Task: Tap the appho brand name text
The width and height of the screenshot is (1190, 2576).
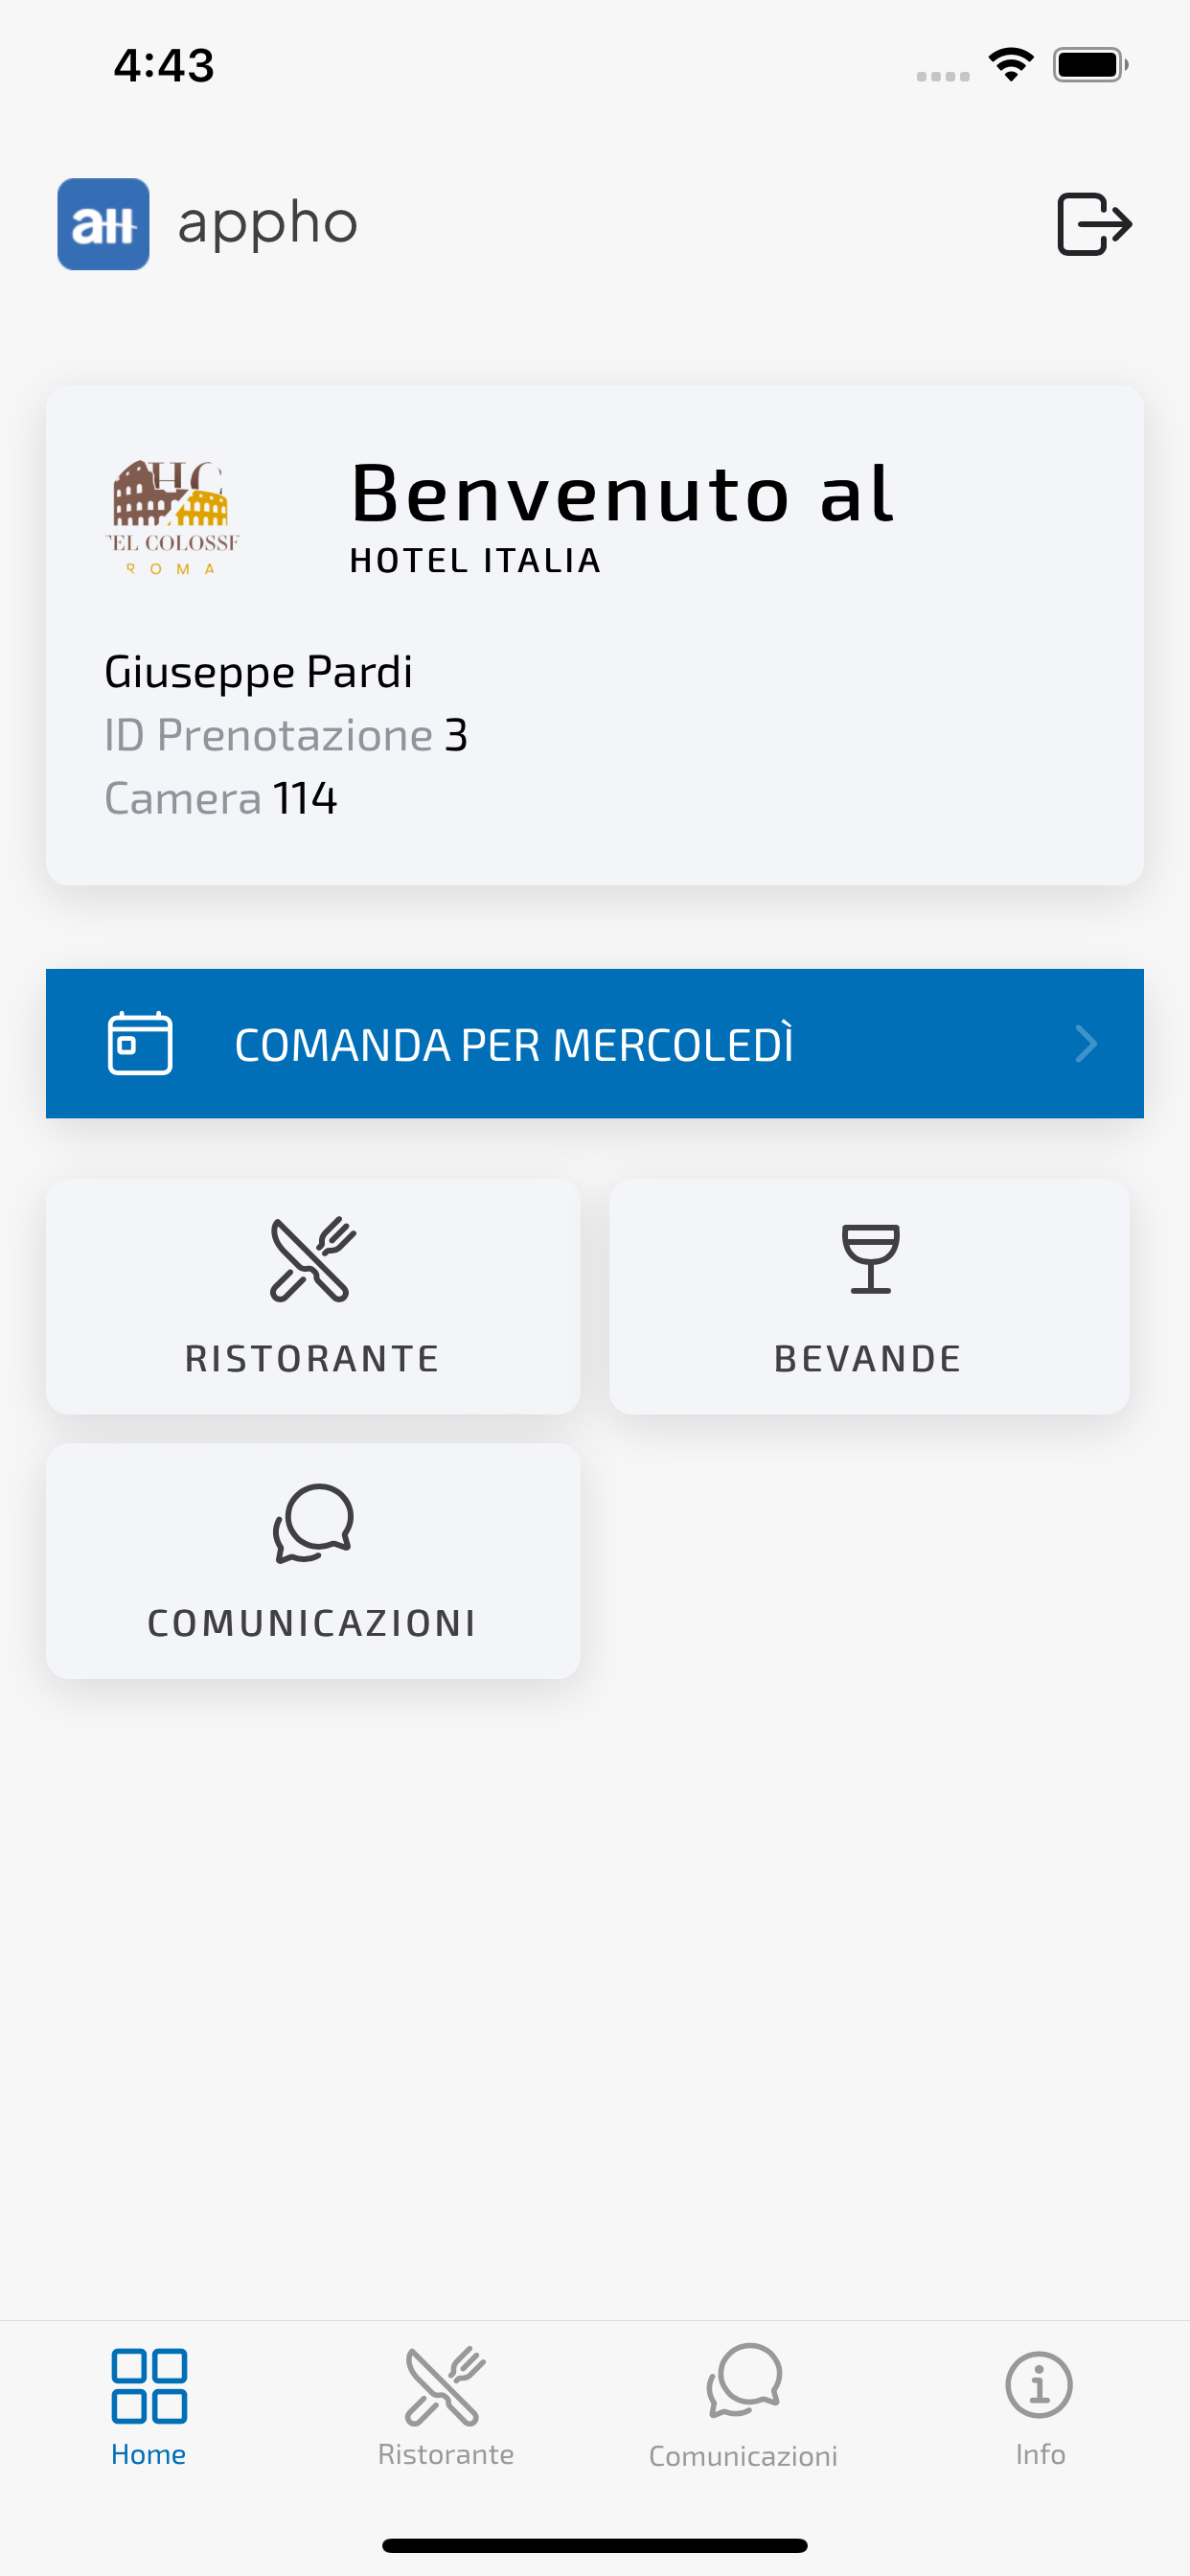Action: pyautogui.click(x=268, y=224)
